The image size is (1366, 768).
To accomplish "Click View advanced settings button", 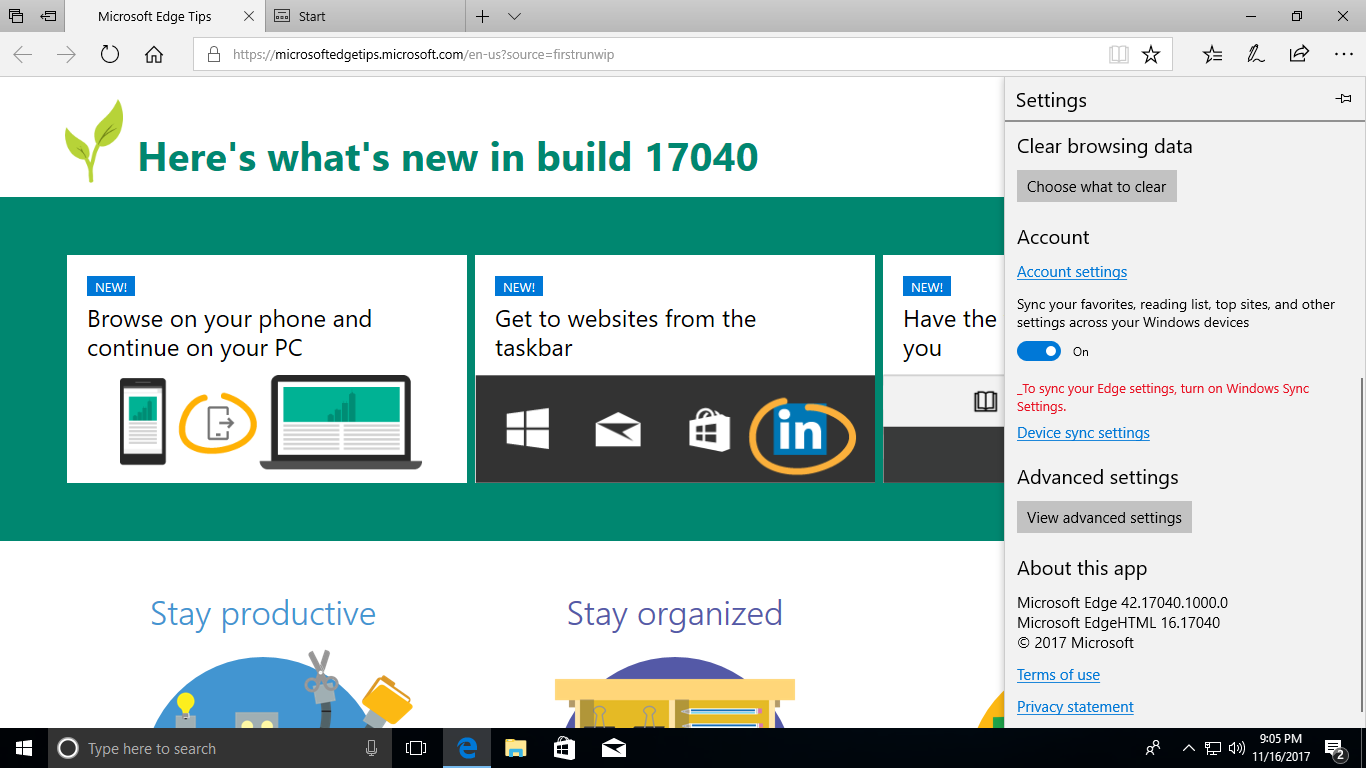I will (x=1104, y=517).
